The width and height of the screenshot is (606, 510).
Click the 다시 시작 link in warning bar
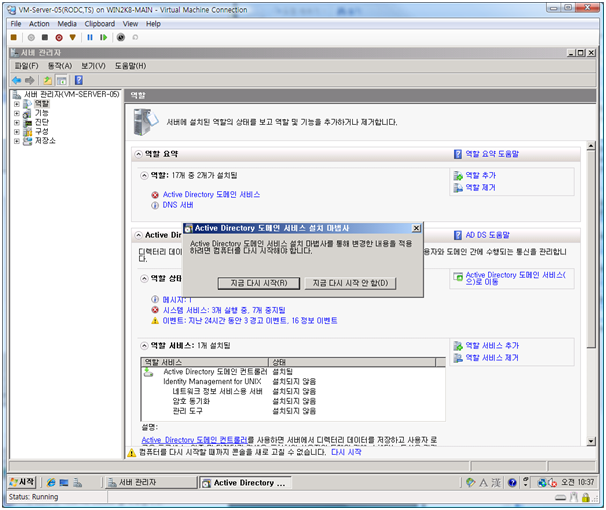tap(346, 452)
